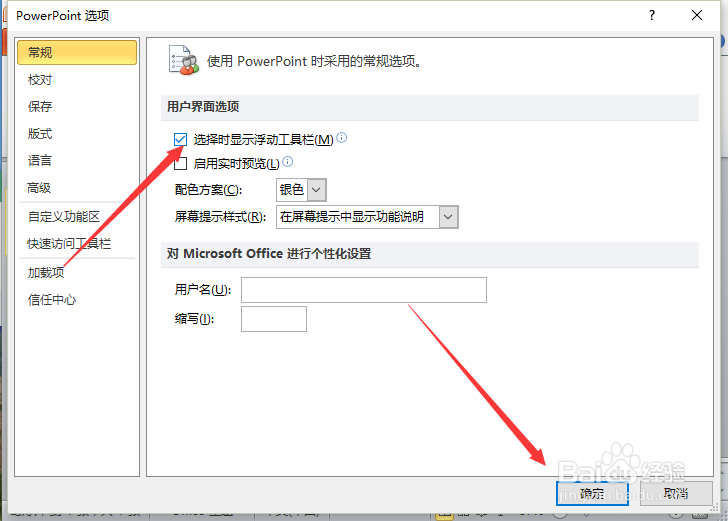Confirm with the 确定 button
Screen dimensions: 728x521
[592, 493]
